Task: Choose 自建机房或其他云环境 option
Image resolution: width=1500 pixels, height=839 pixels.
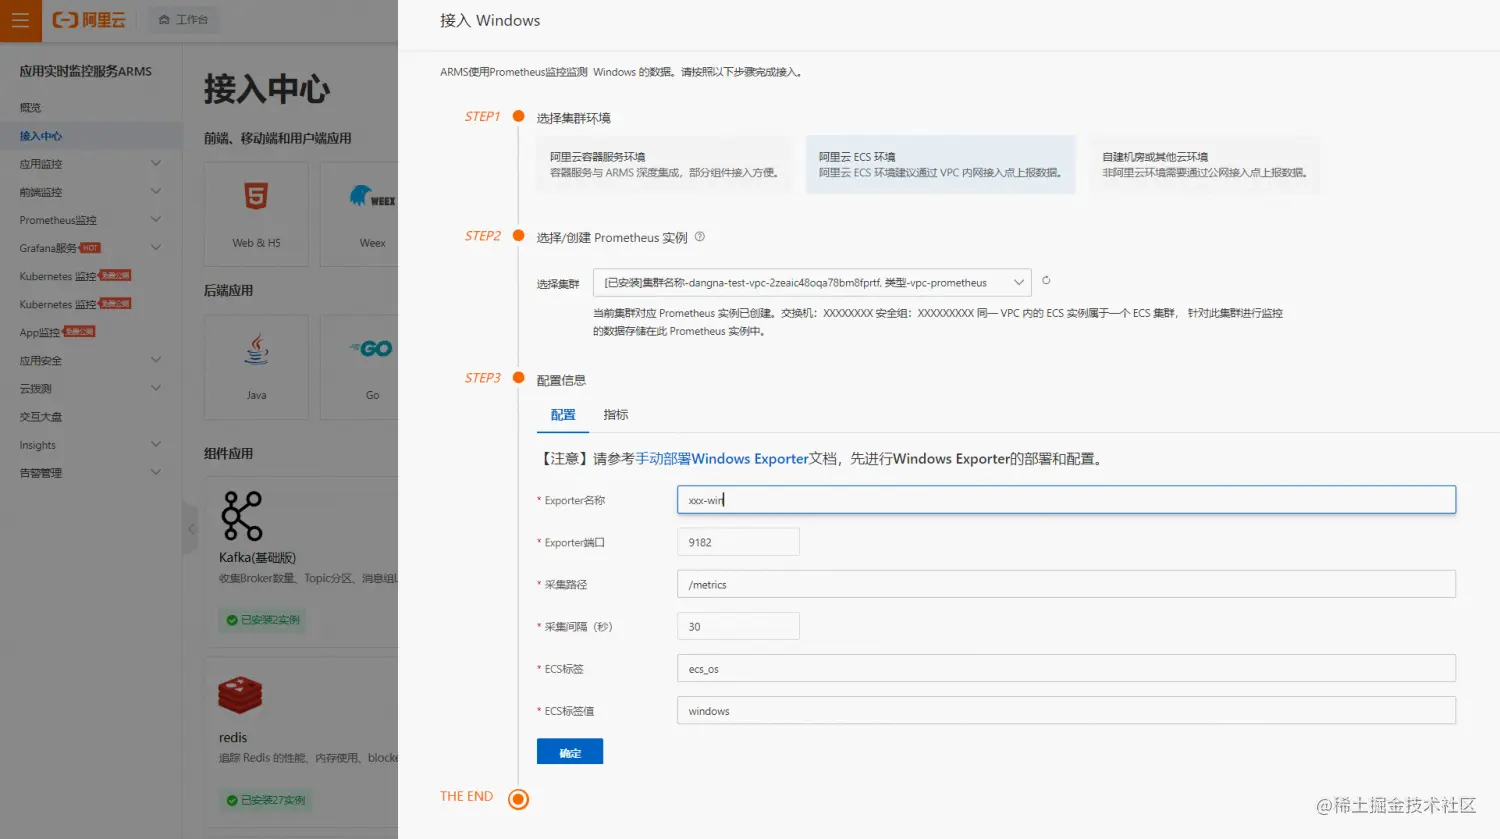Action: [1204, 165]
